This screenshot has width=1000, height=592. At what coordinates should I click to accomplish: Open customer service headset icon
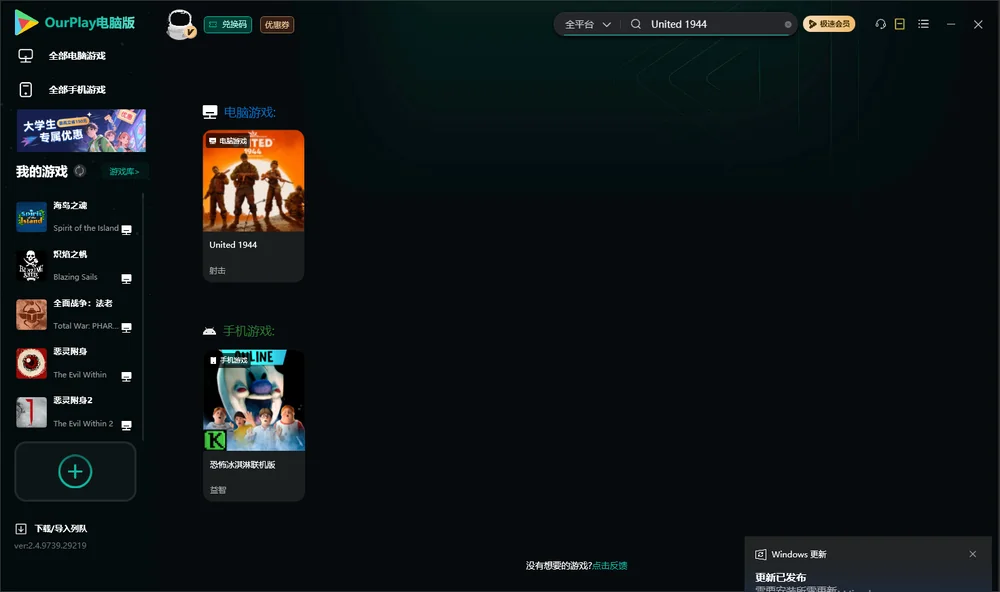880,24
